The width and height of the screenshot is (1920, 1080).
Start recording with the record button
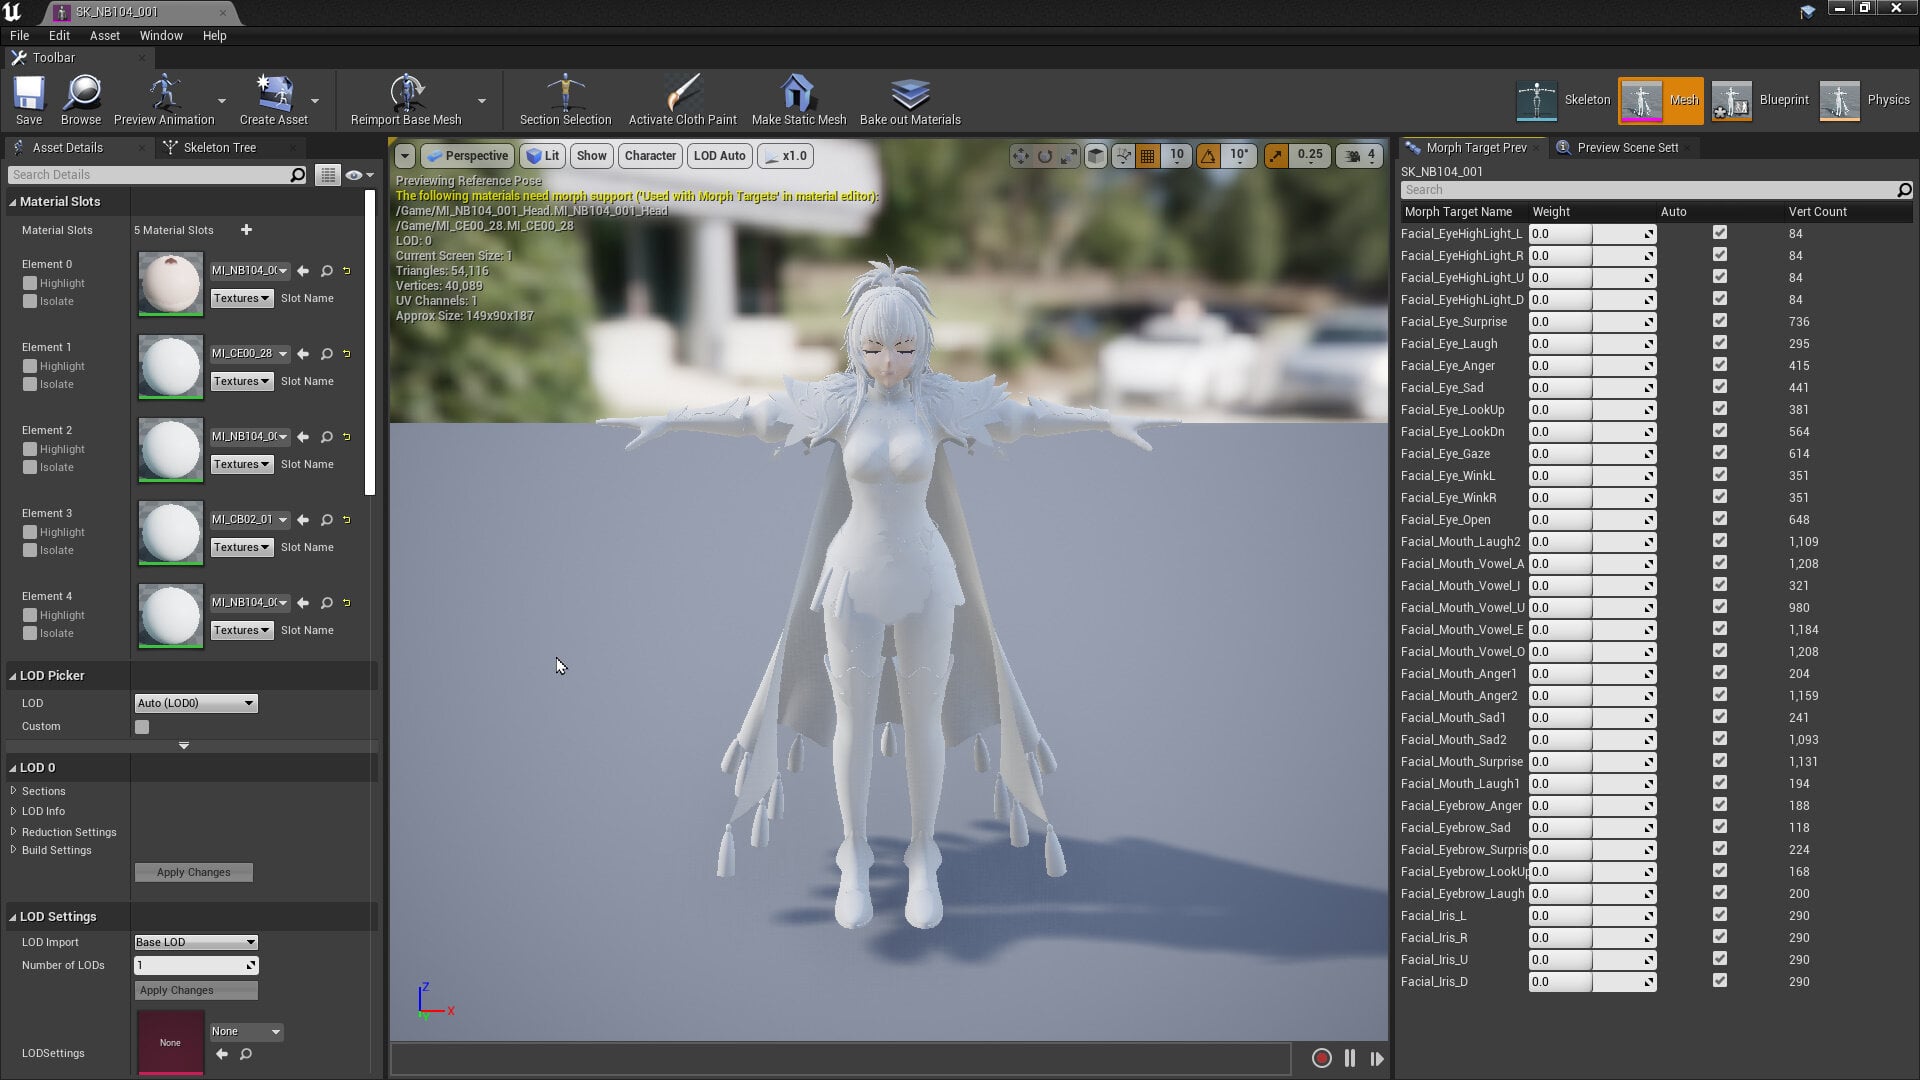pyautogui.click(x=1321, y=1058)
